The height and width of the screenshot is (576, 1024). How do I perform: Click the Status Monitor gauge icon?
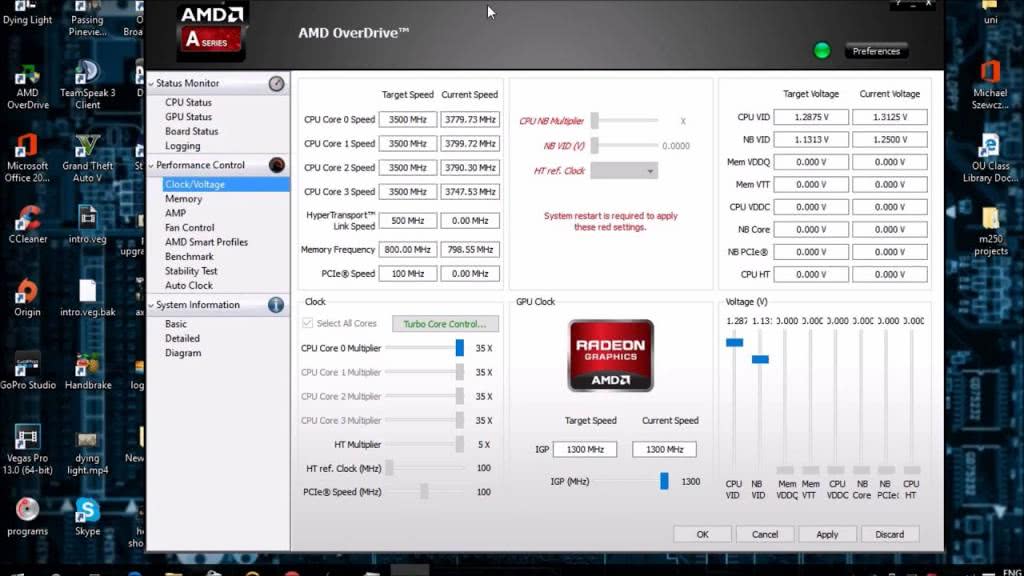(x=277, y=84)
